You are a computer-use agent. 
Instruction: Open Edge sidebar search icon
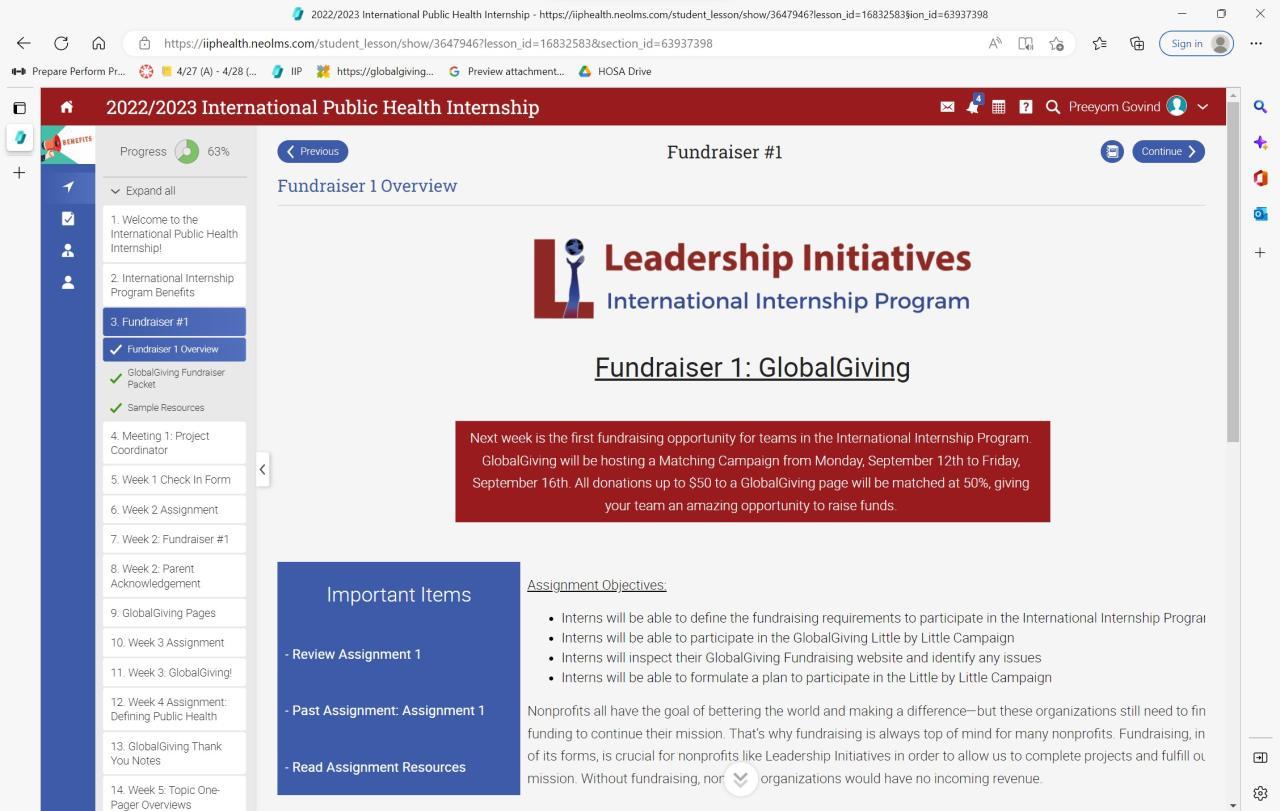[1260, 107]
